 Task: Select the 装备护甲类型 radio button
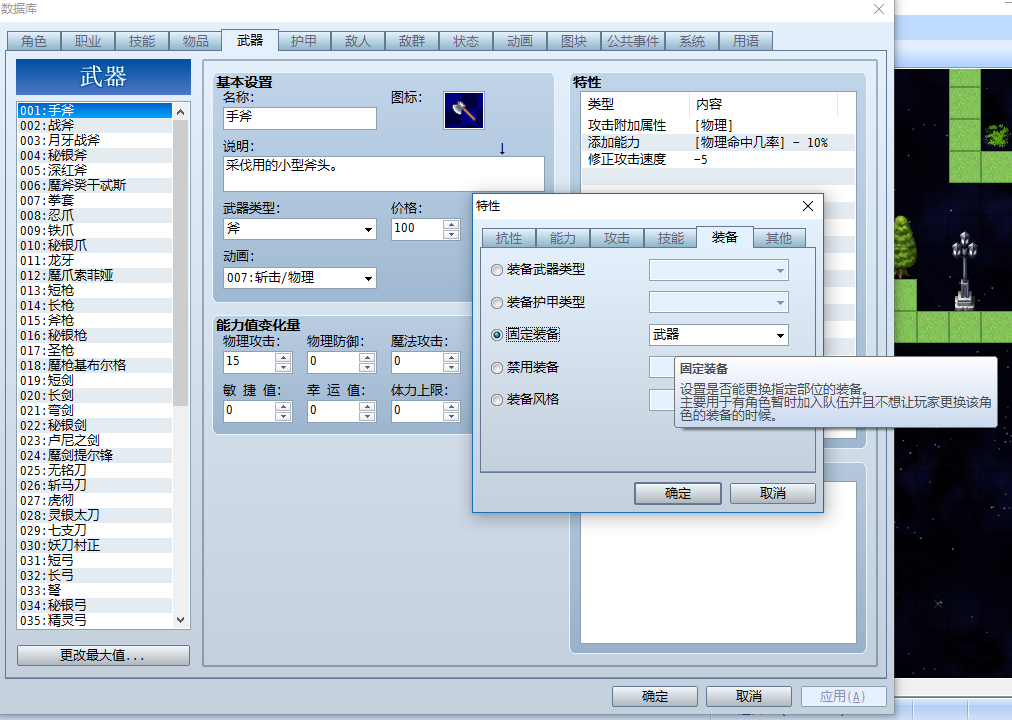(496, 303)
